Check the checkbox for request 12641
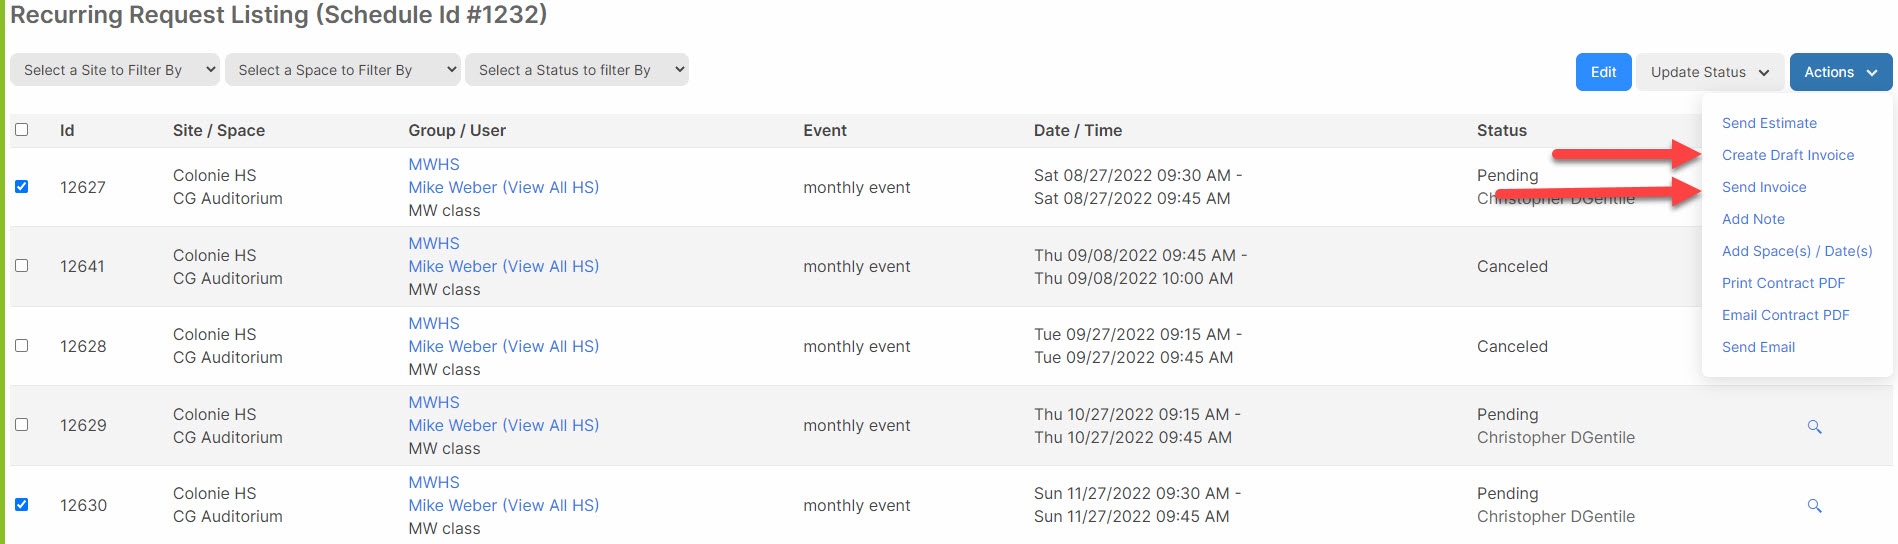The width and height of the screenshot is (1898, 544). 22,266
